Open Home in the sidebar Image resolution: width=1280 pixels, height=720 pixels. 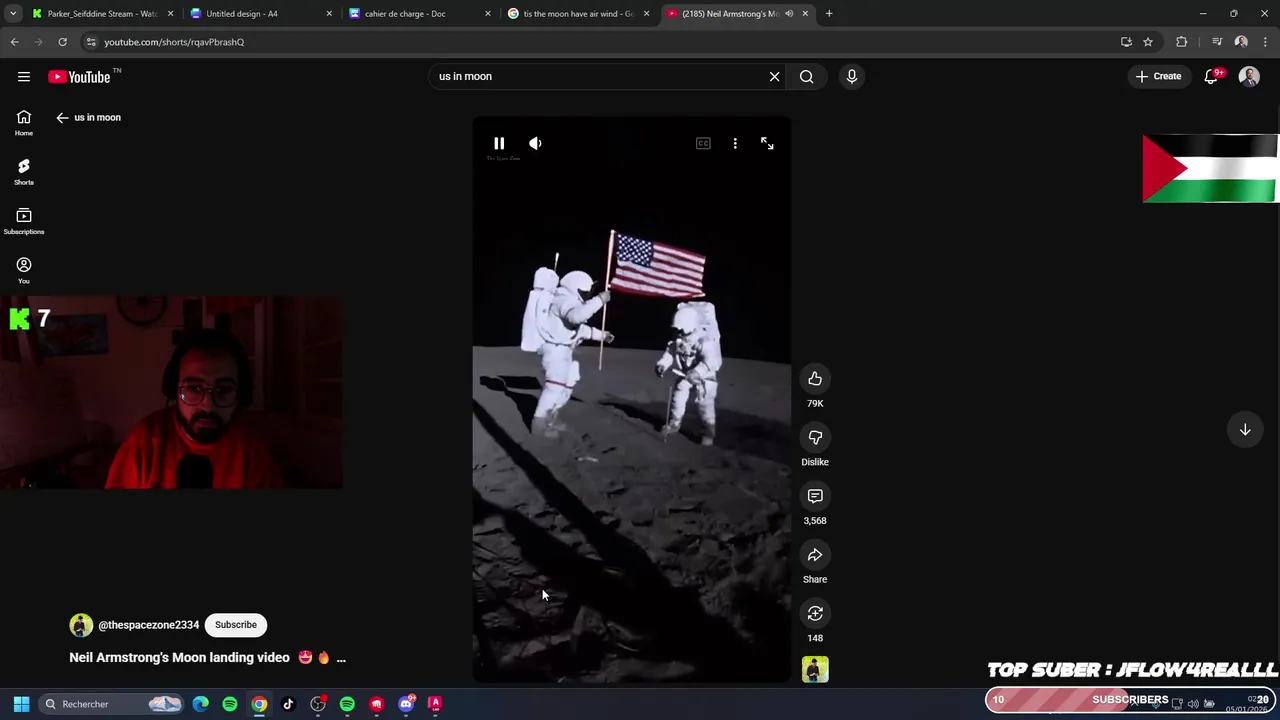[24, 123]
